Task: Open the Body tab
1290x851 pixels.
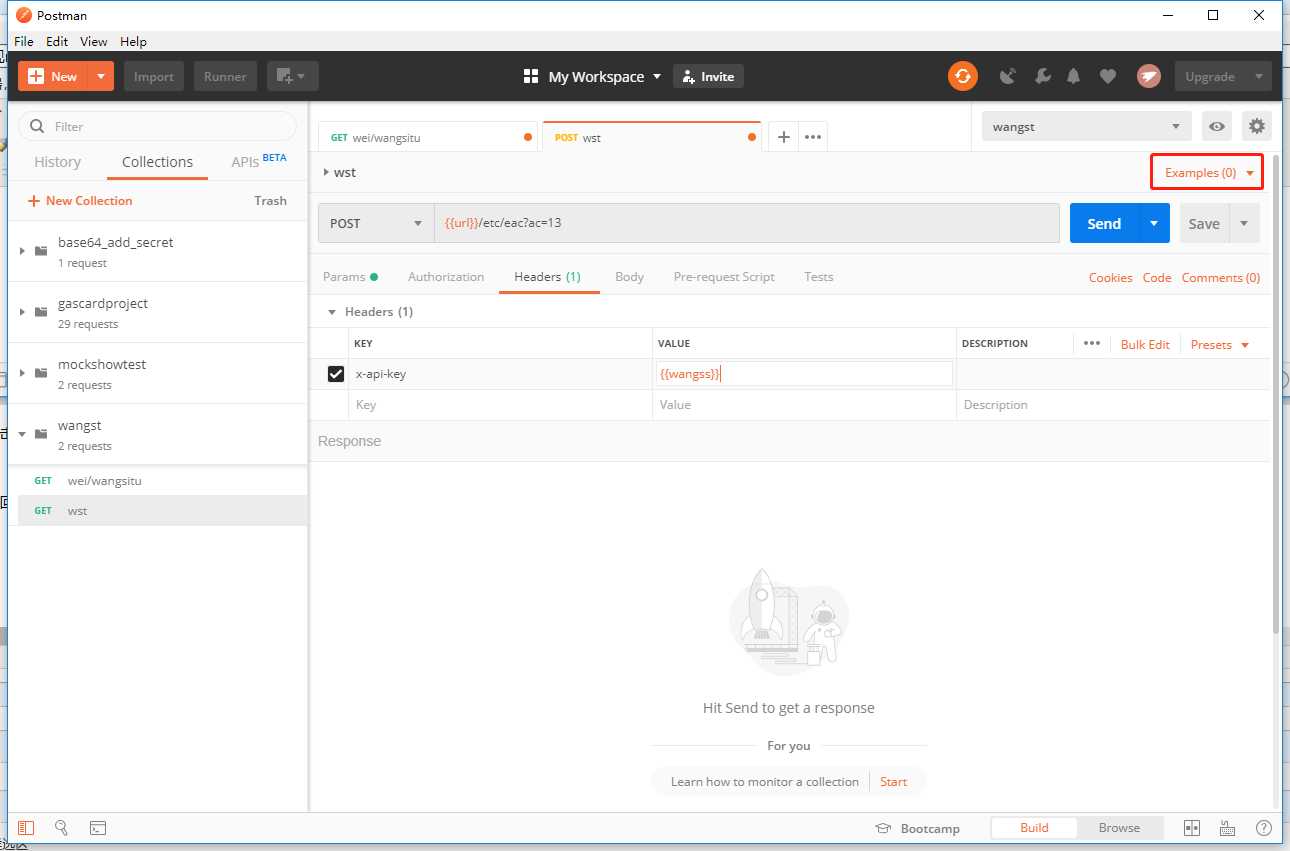Action: coord(629,277)
